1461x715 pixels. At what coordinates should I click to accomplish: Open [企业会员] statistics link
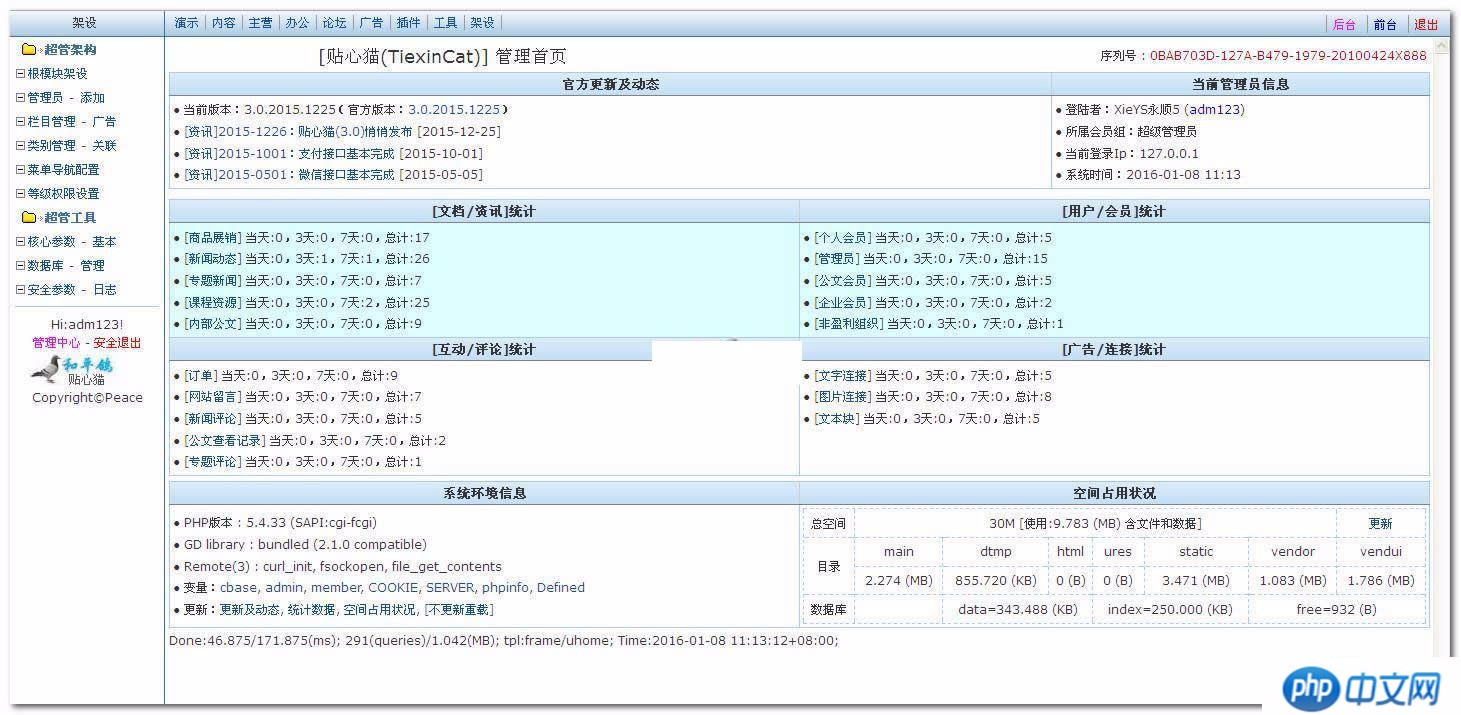[x=843, y=302]
